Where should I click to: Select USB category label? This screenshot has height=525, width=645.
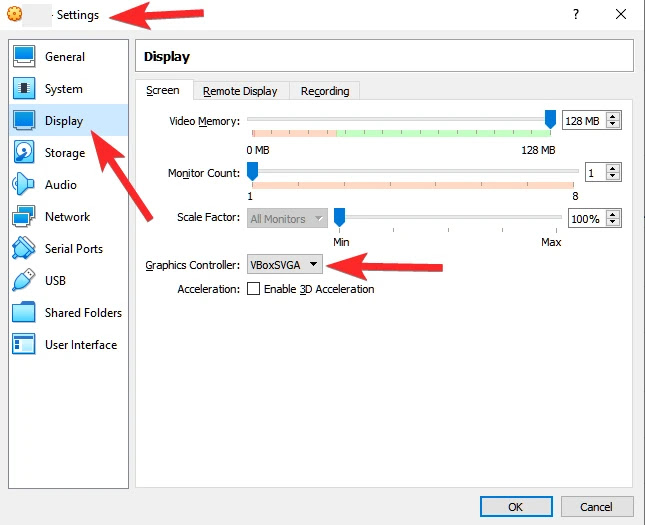pos(56,281)
